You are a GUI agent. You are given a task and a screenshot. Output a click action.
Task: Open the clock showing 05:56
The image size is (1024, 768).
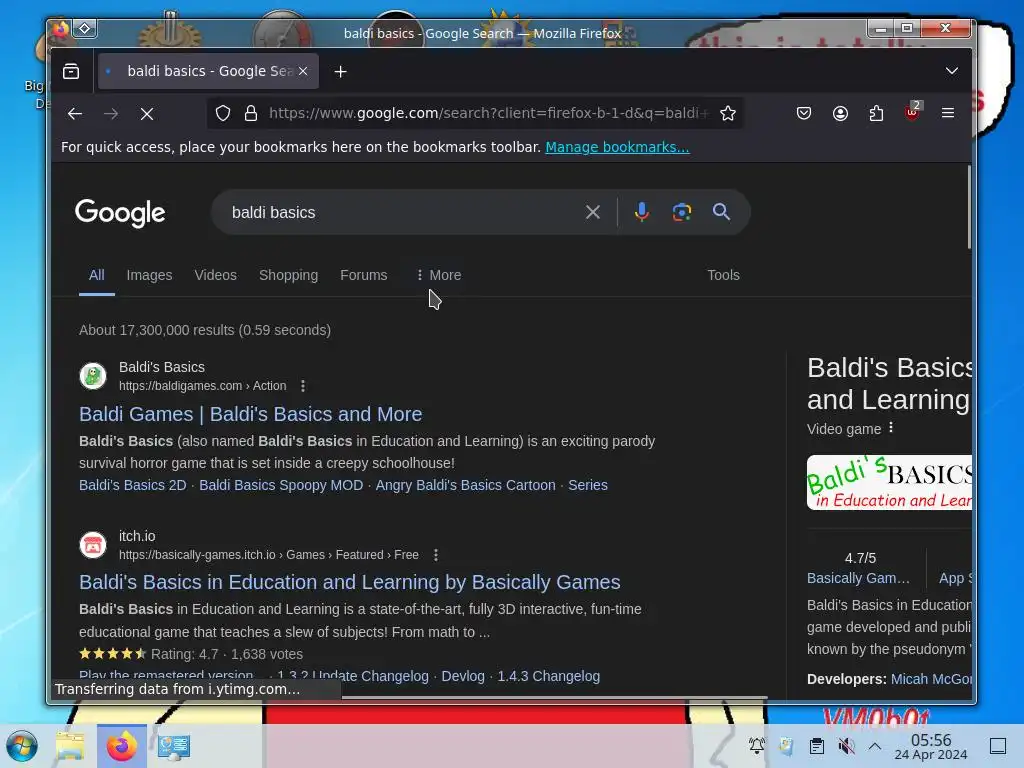coord(931,746)
